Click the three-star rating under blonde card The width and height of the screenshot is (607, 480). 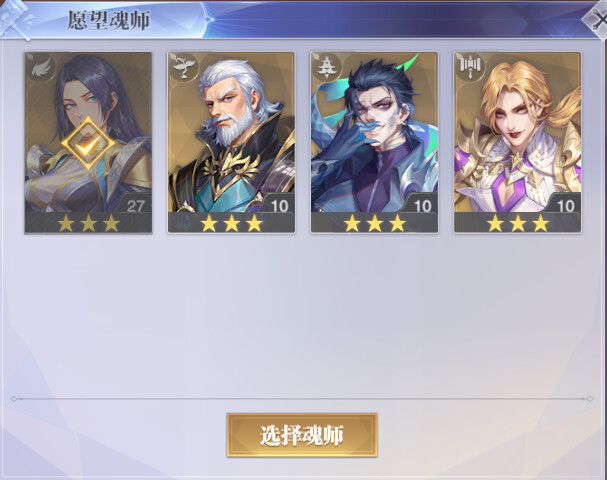point(518,223)
